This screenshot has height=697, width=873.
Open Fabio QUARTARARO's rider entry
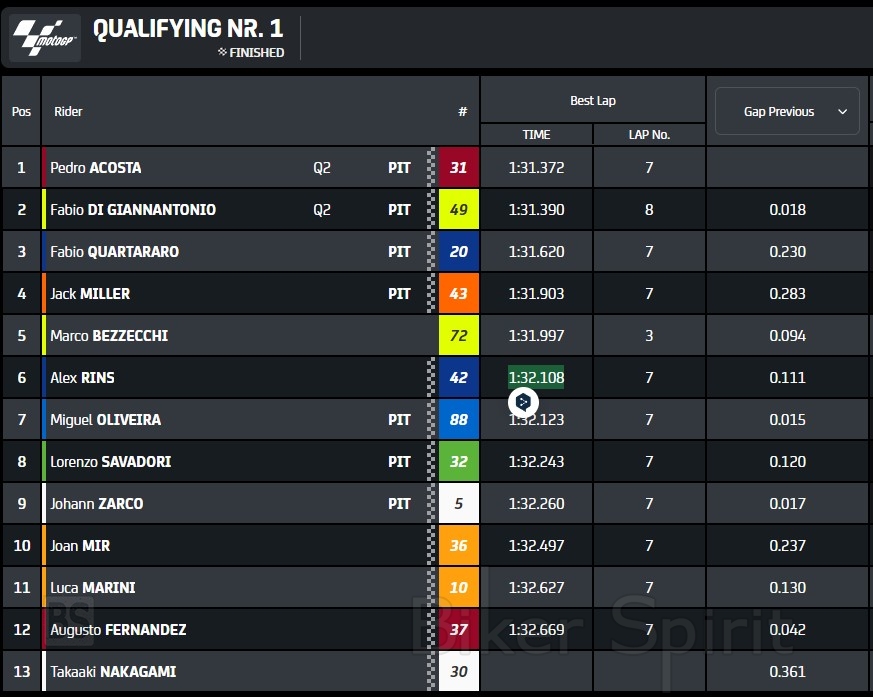114,252
